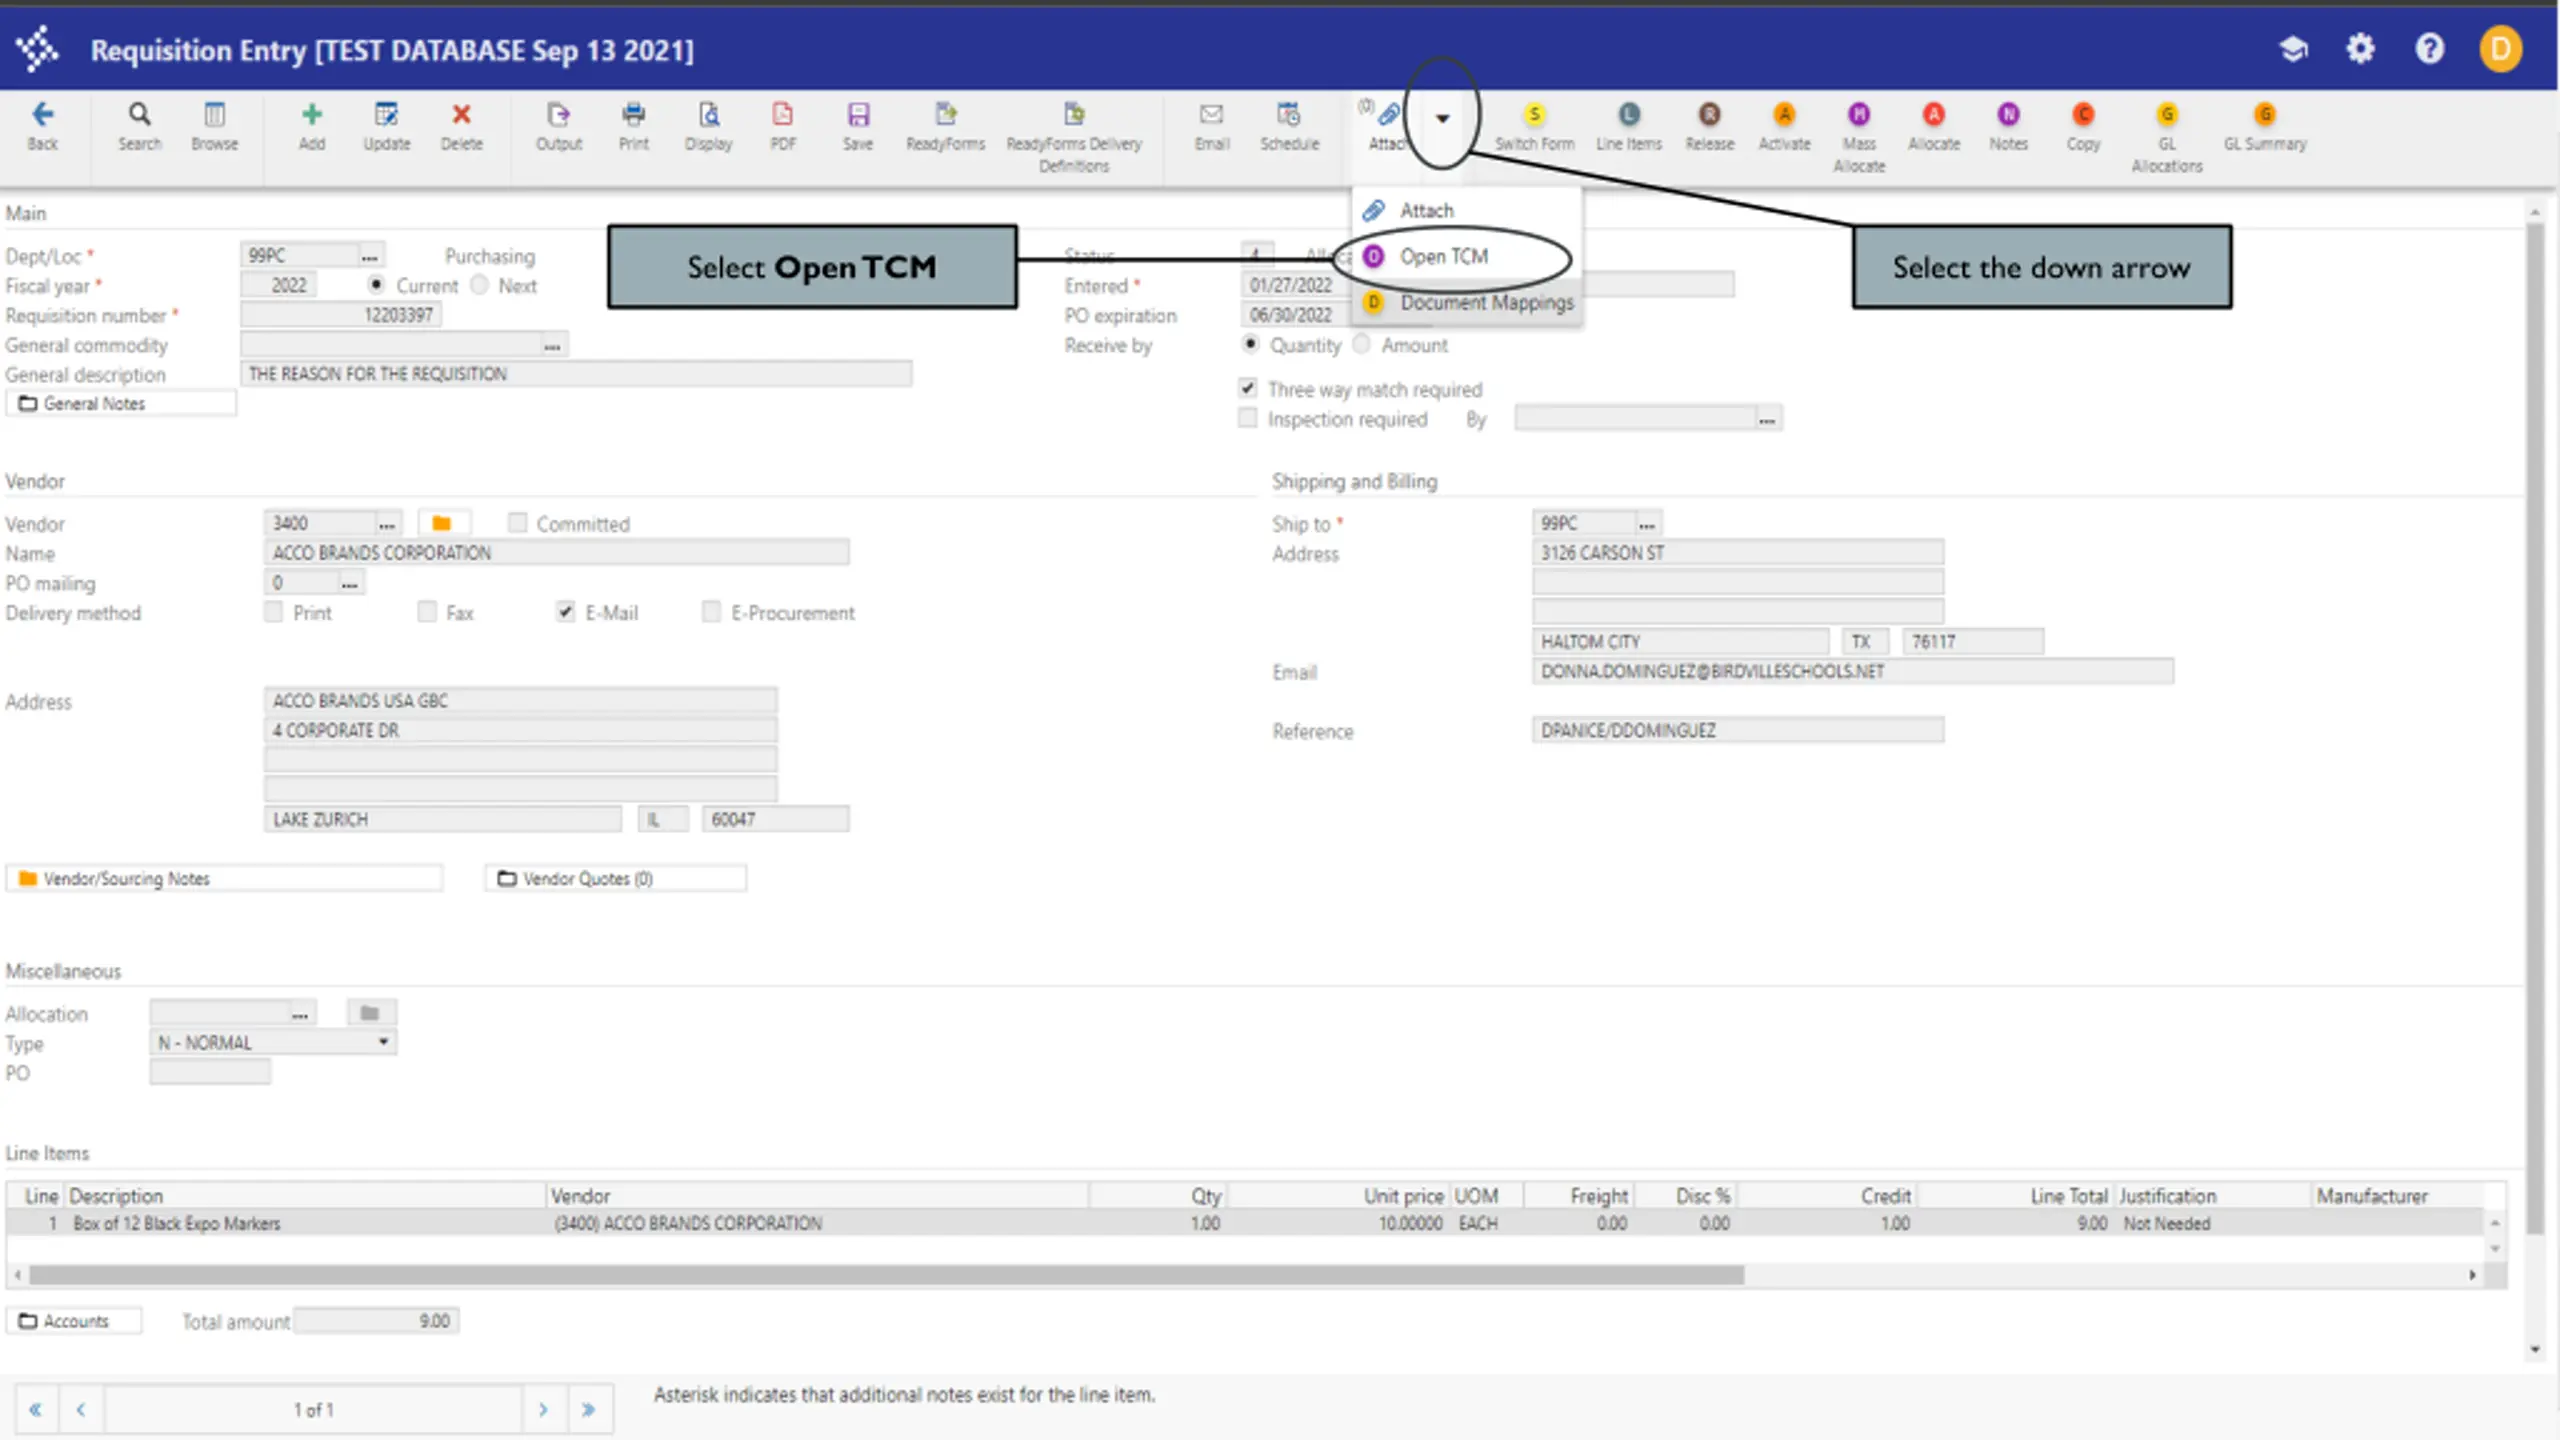Open the General Notes button
This screenshot has width=2560, height=1440.
(x=121, y=403)
